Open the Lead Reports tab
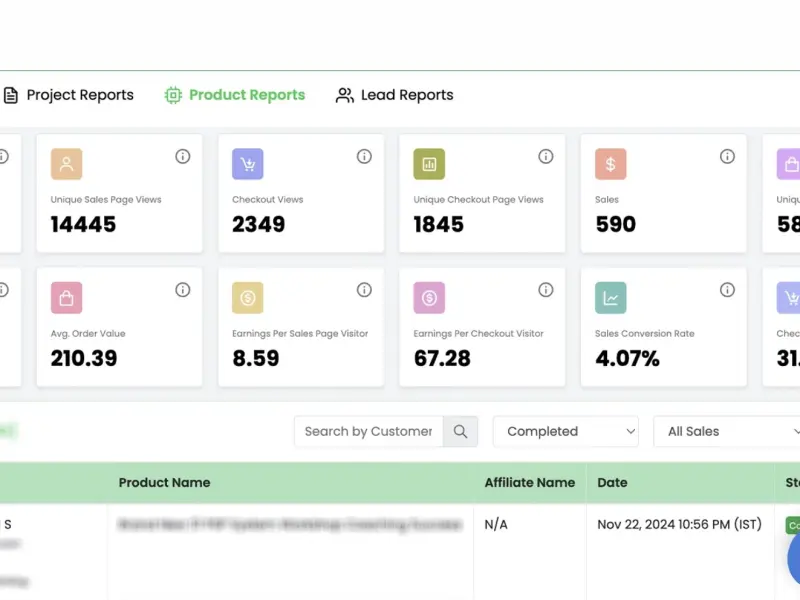800x600 pixels. (394, 95)
